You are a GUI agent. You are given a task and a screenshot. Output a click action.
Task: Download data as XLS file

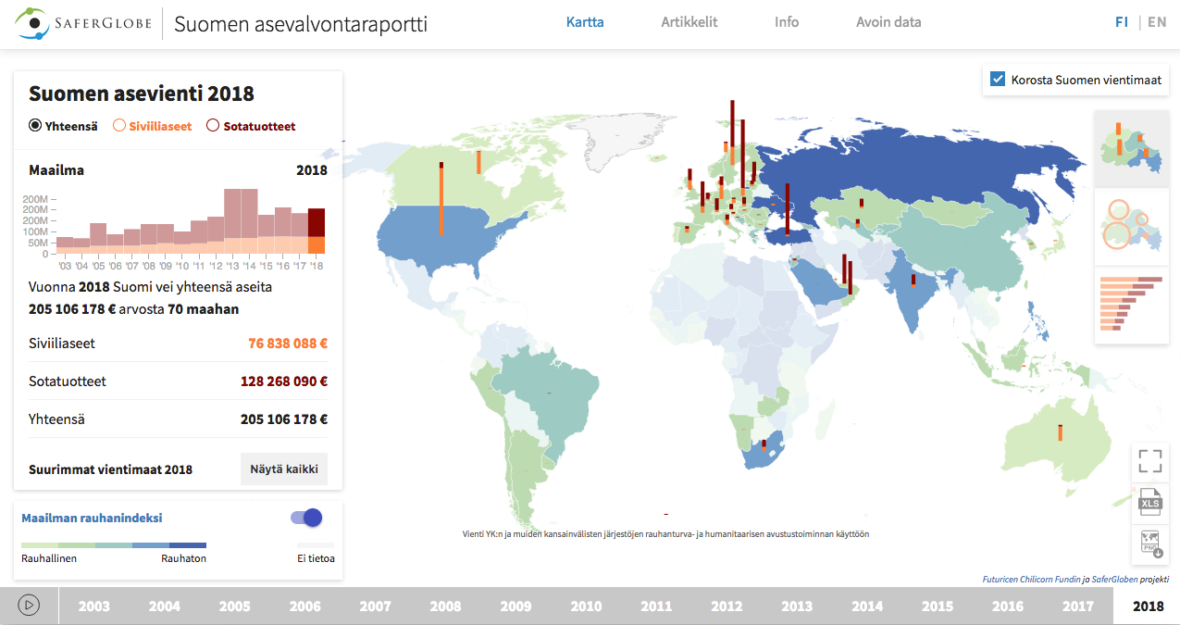tap(1150, 502)
